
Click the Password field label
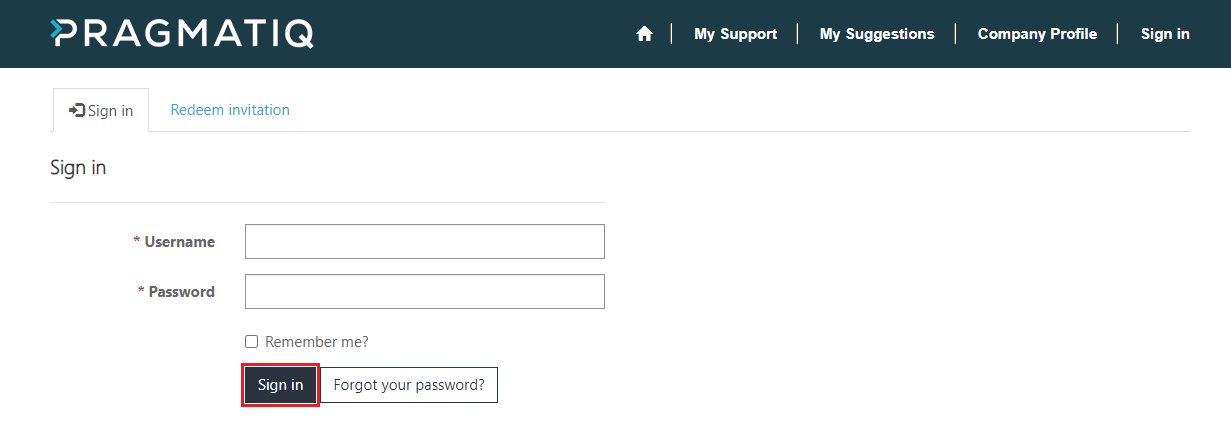181,292
